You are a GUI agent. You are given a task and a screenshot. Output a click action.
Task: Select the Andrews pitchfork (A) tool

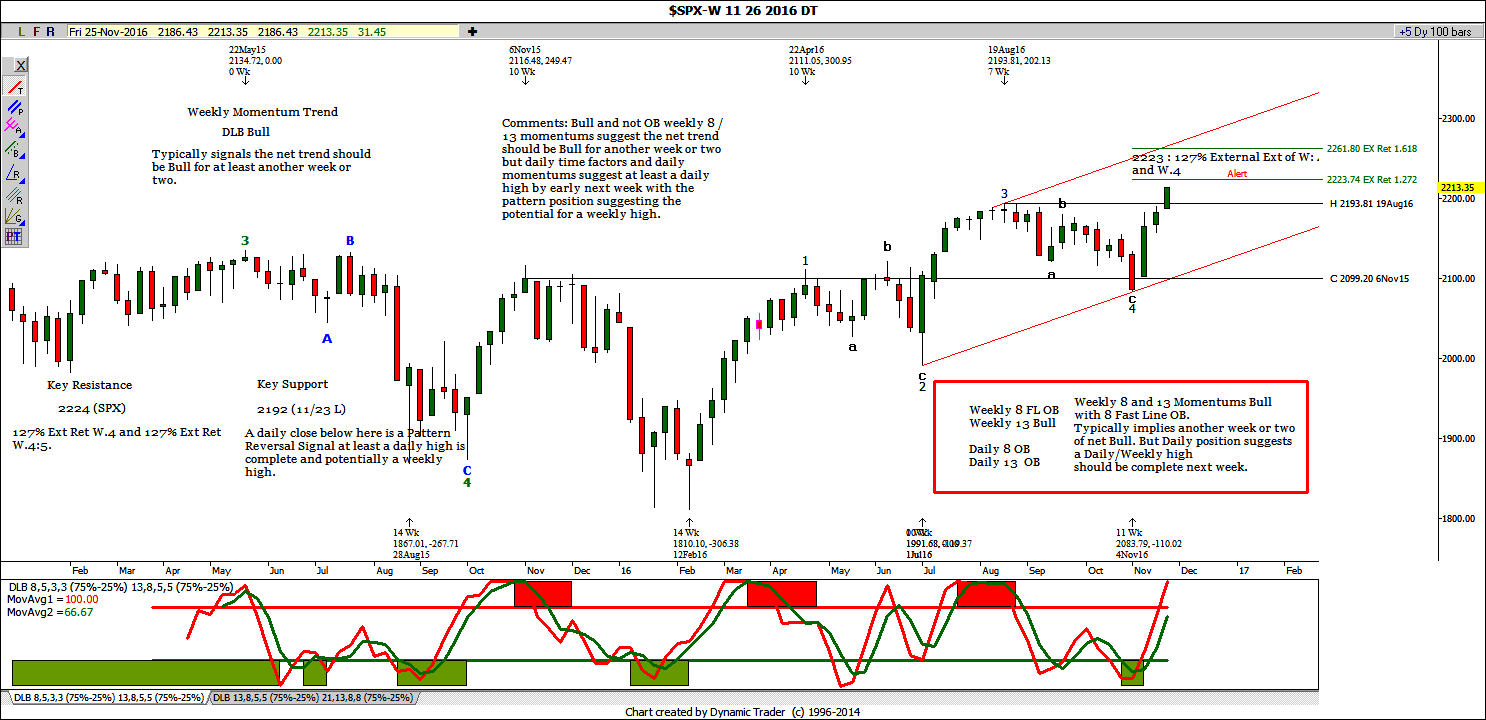[14, 126]
